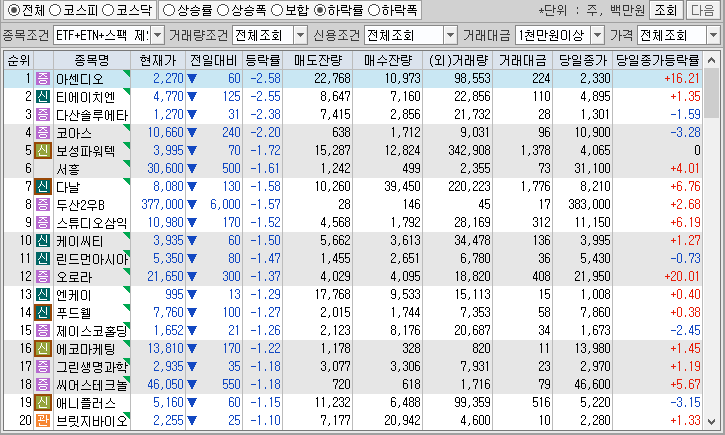Click the table scroll up arrow
725x435 pixels.
712,60
